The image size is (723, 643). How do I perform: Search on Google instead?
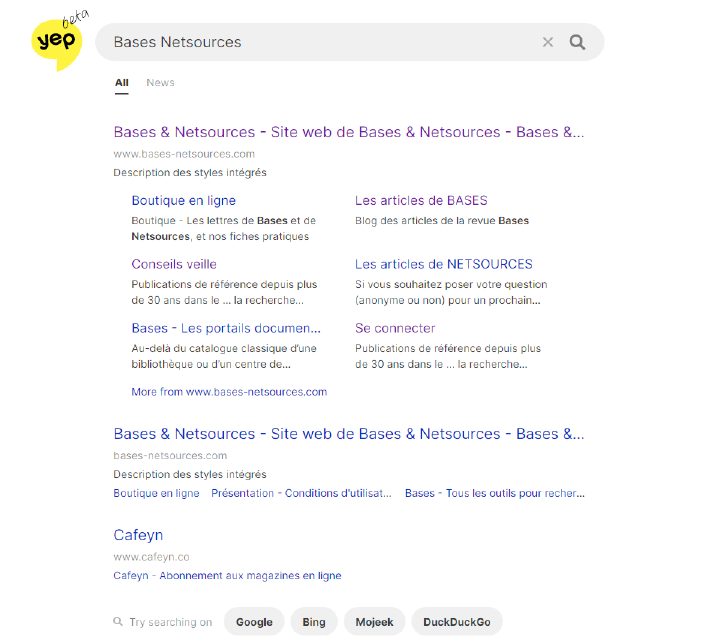[254, 622]
